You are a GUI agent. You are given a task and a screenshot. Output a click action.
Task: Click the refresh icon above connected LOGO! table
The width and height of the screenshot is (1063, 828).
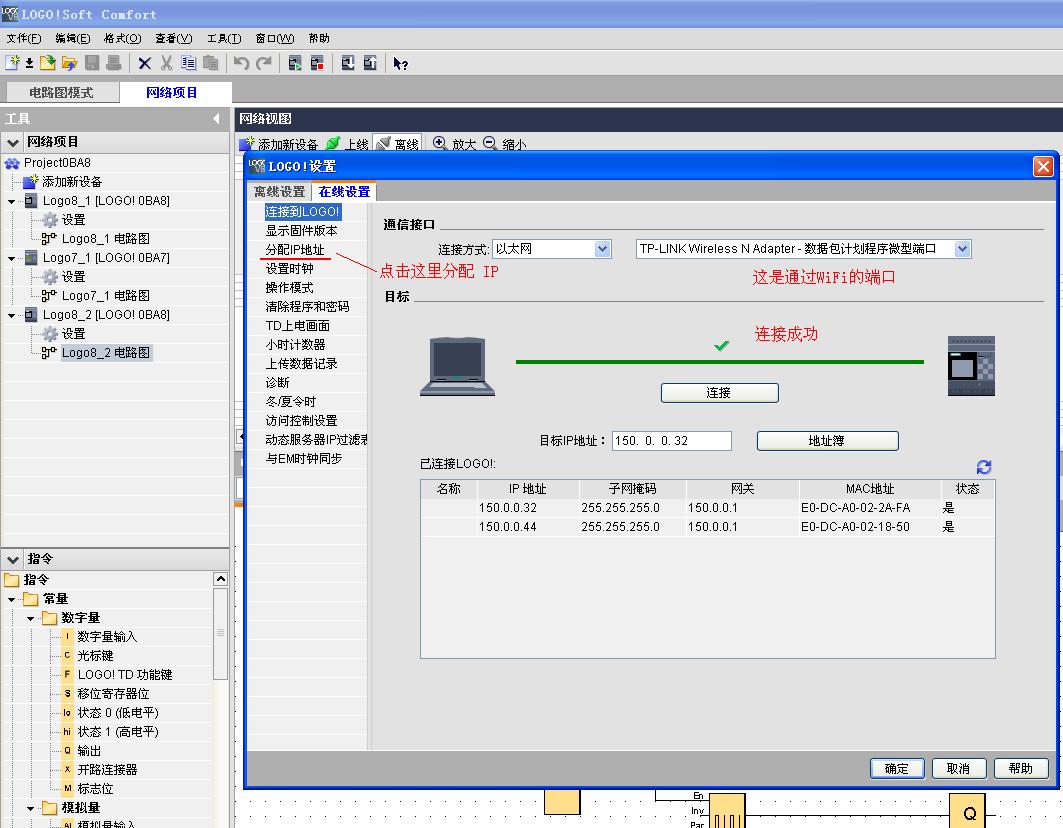tap(984, 467)
